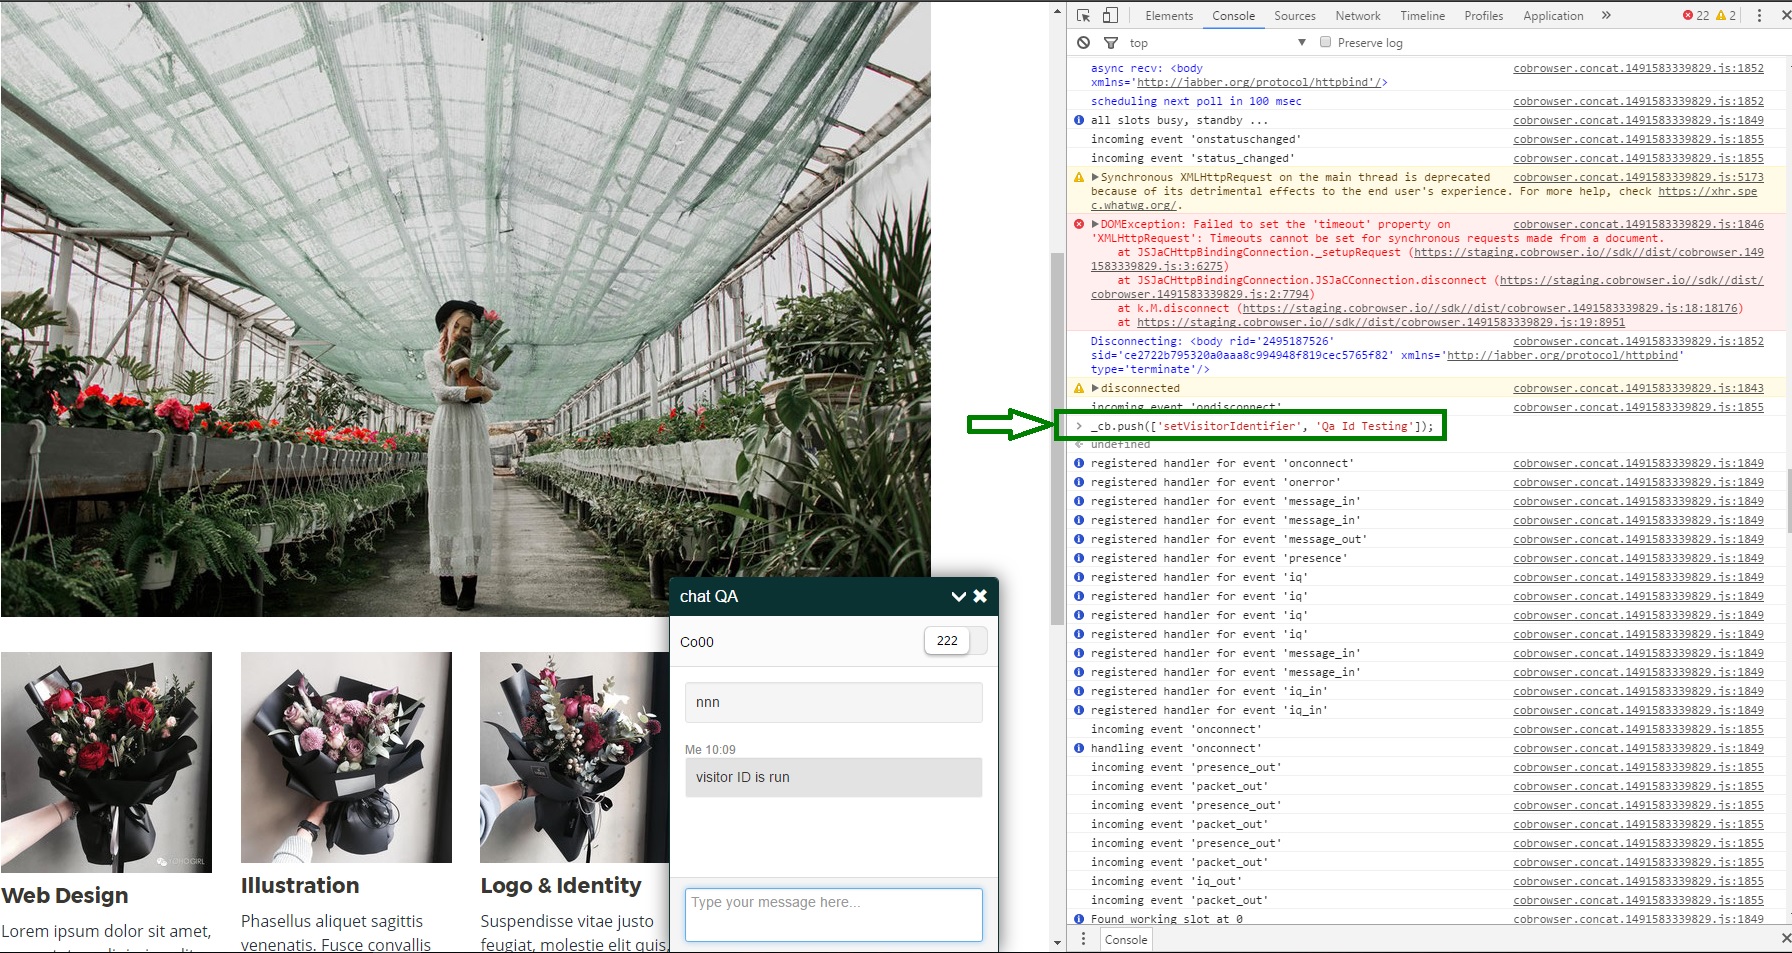Click the 'all slots busy, standby ...' log message
The image size is (1792, 953).
tap(1179, 120)
